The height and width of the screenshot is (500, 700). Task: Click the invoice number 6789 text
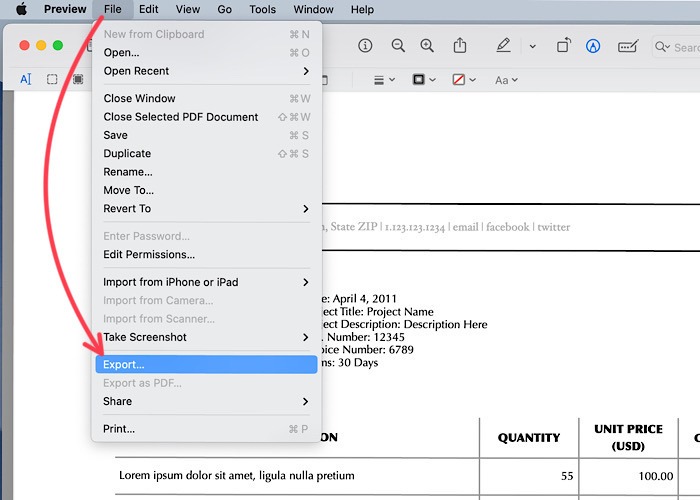401,350
